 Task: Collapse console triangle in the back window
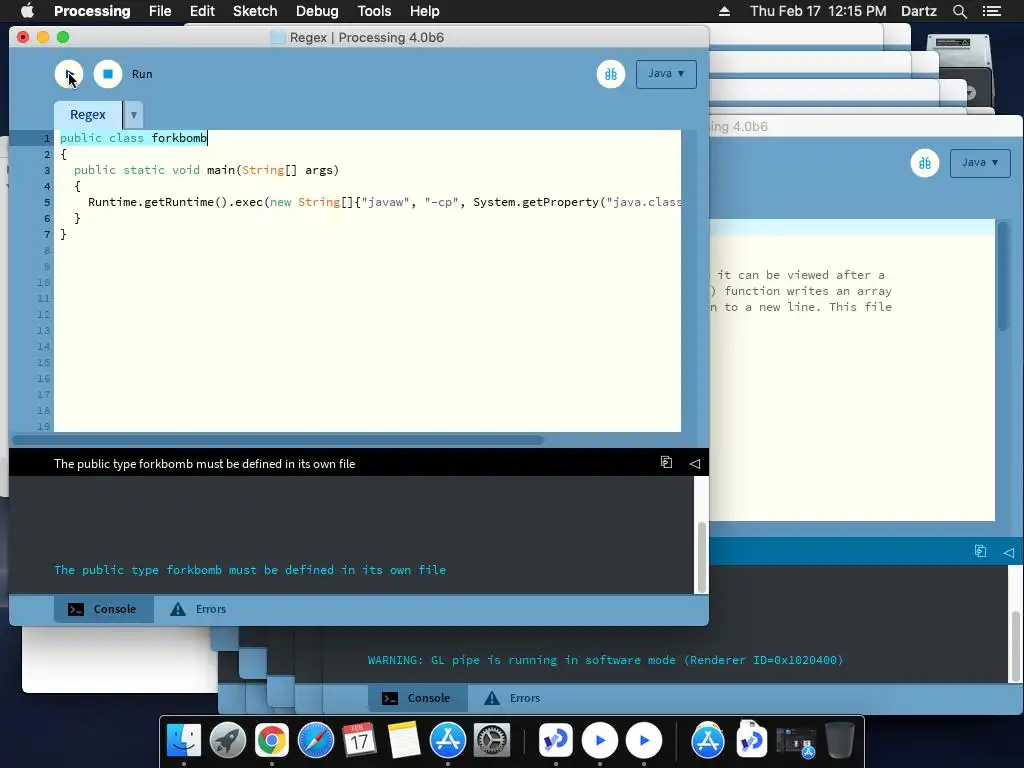point(1008,552)
